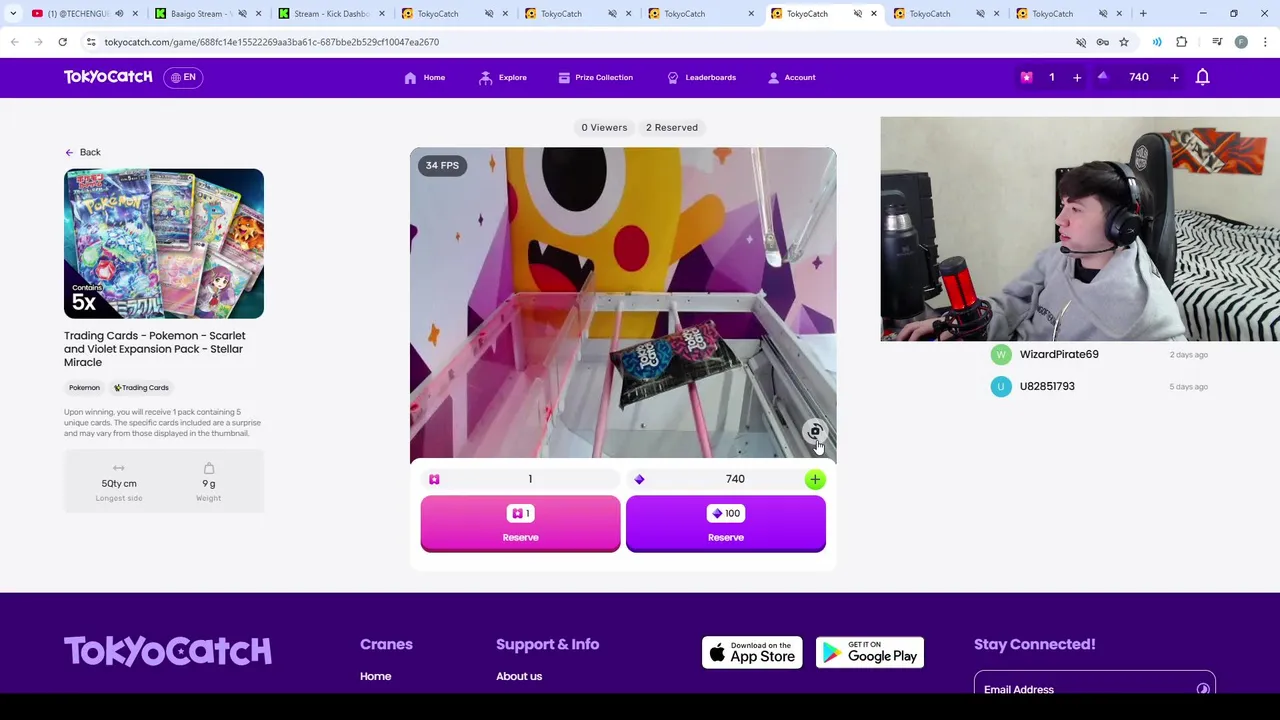Toggle the site sound muted indicator
The width and height of the screenshot is (1280, 720).
(1081, 42)
